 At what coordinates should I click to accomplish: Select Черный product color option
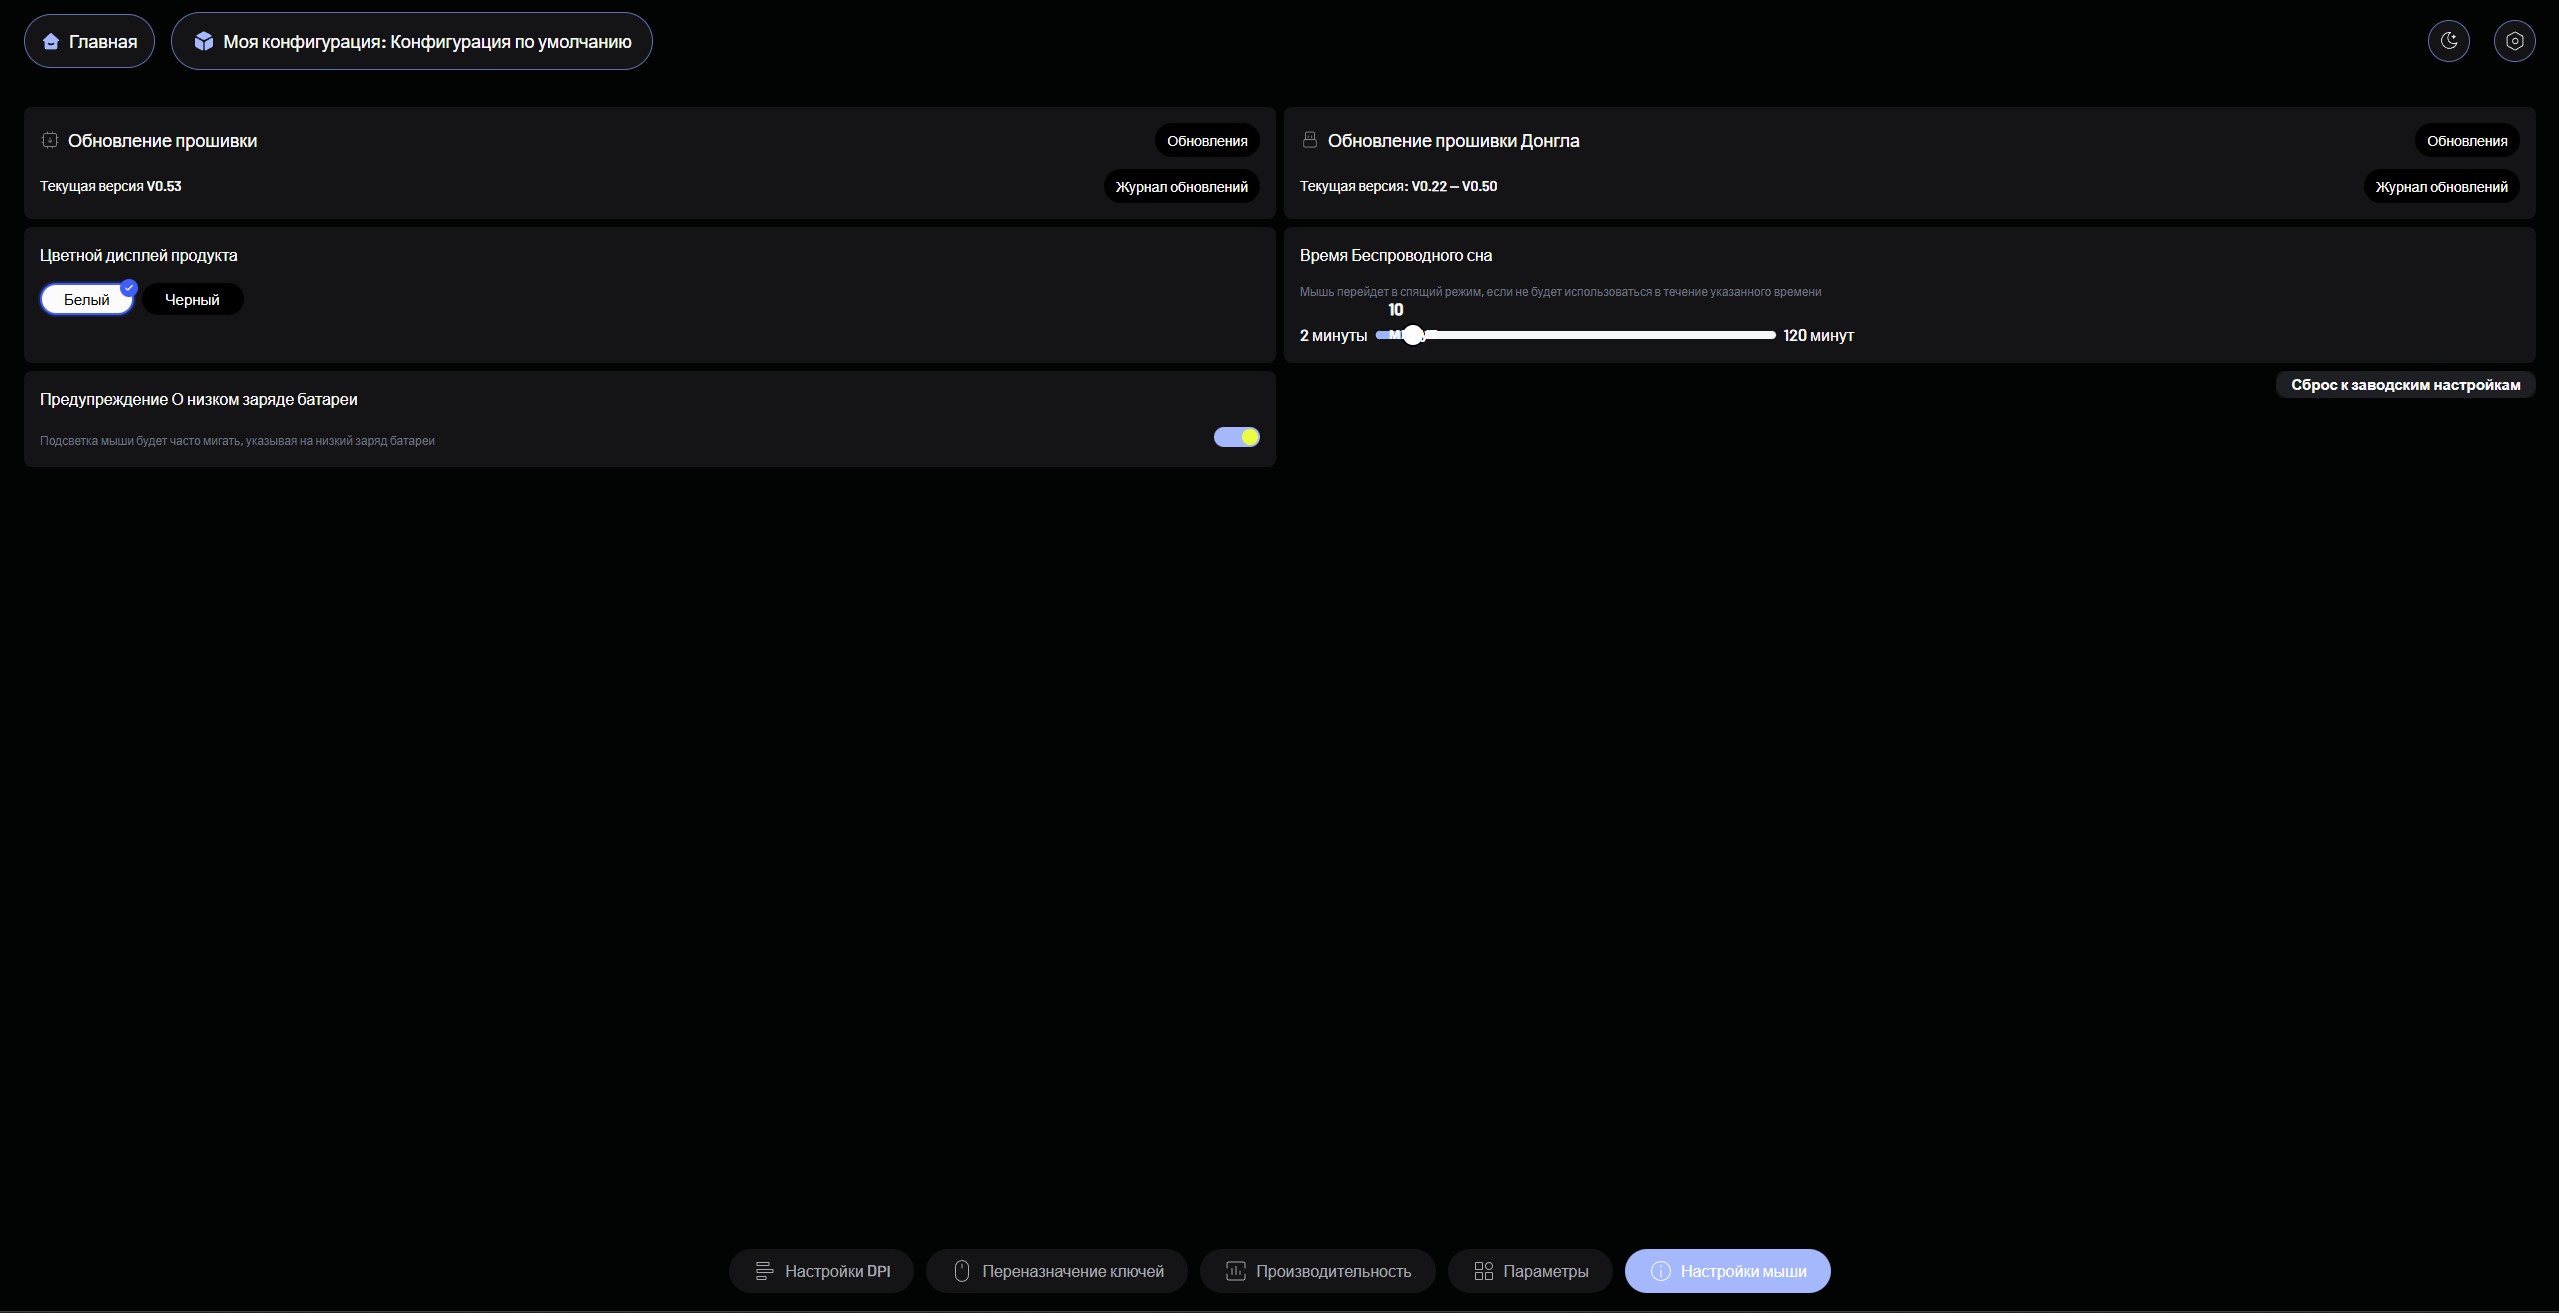(x=192, y=300)
